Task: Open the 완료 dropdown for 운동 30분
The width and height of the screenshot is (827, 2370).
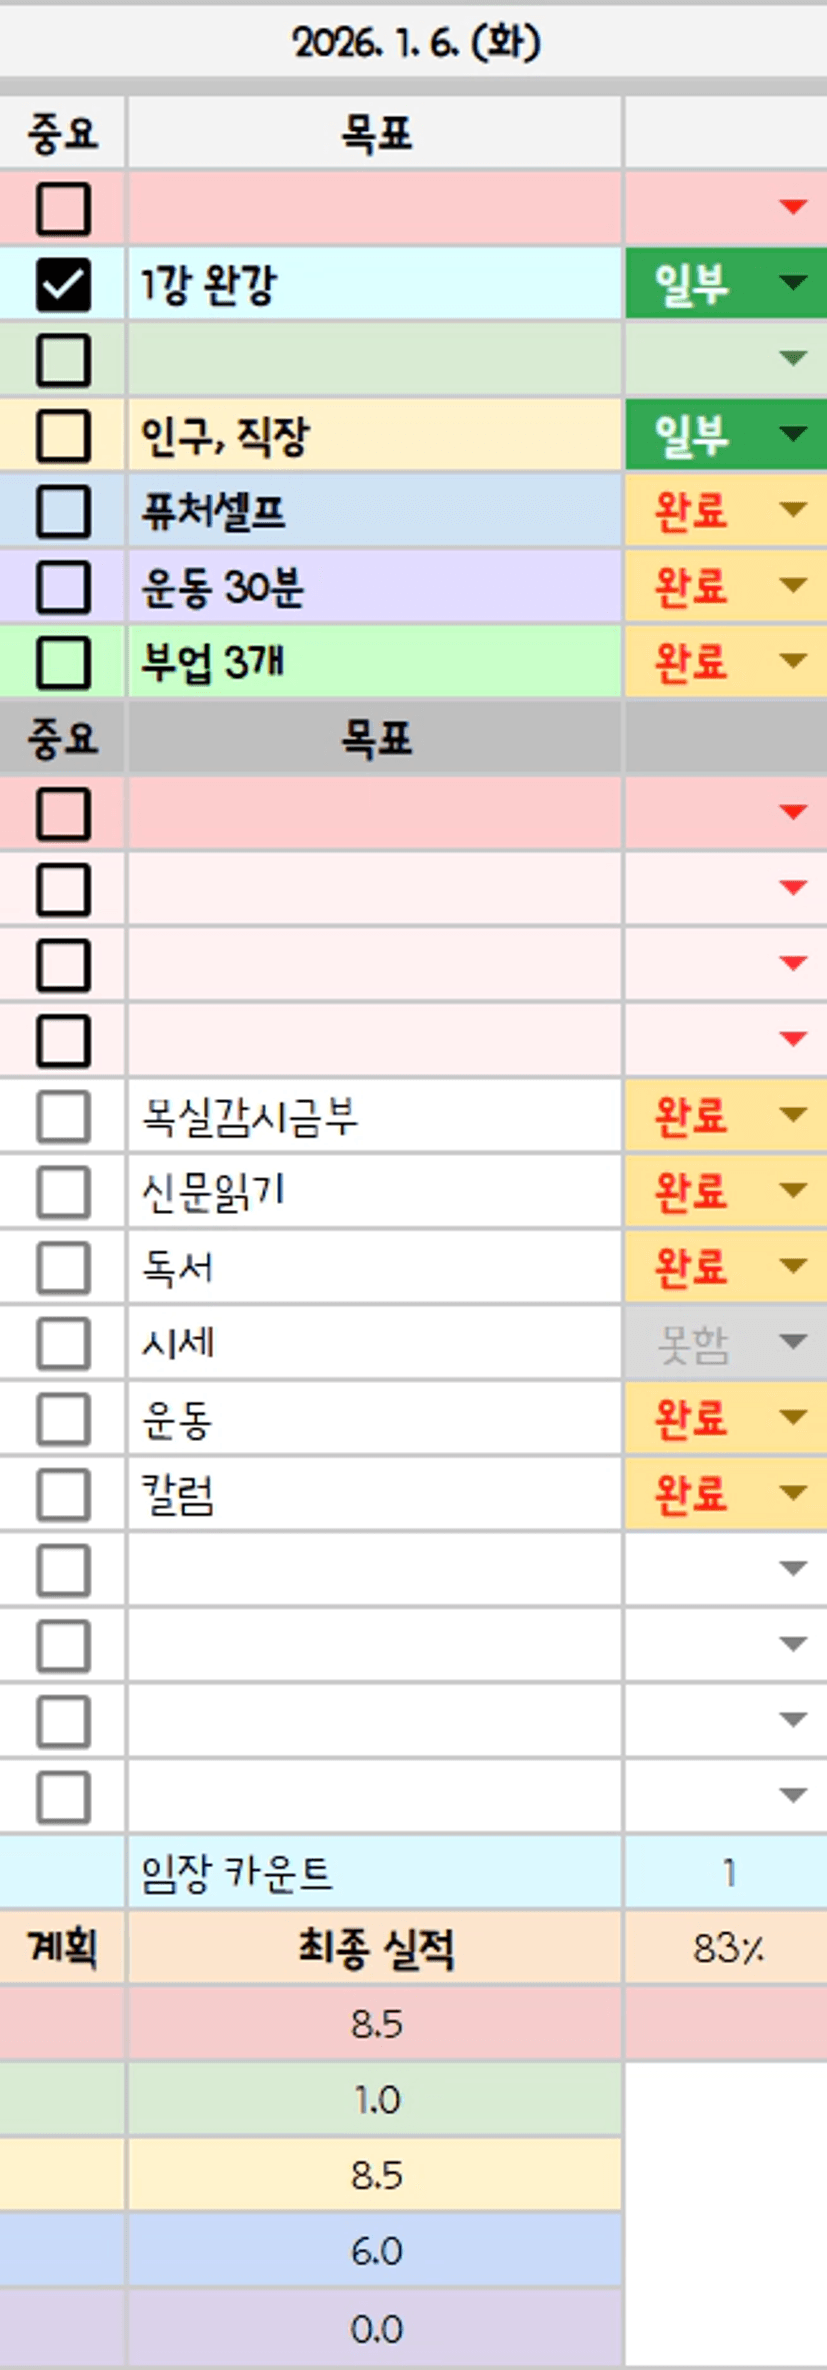Action: click(x=793, y=585)
